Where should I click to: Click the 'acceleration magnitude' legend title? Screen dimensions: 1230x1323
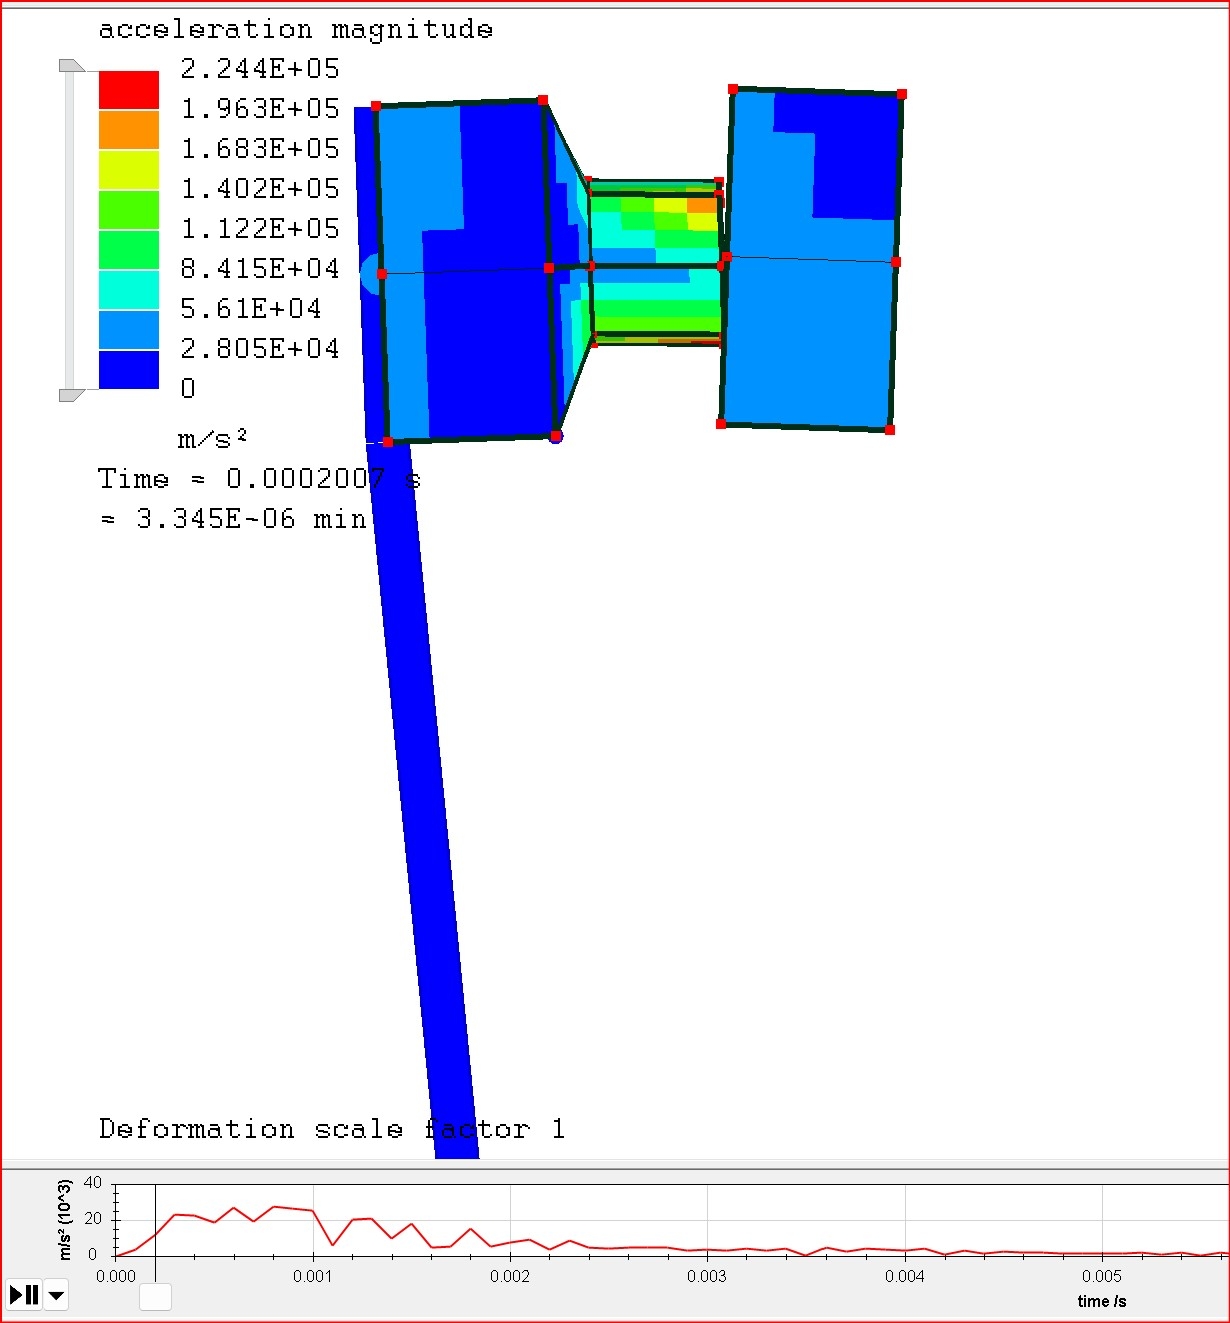[295, 30]
